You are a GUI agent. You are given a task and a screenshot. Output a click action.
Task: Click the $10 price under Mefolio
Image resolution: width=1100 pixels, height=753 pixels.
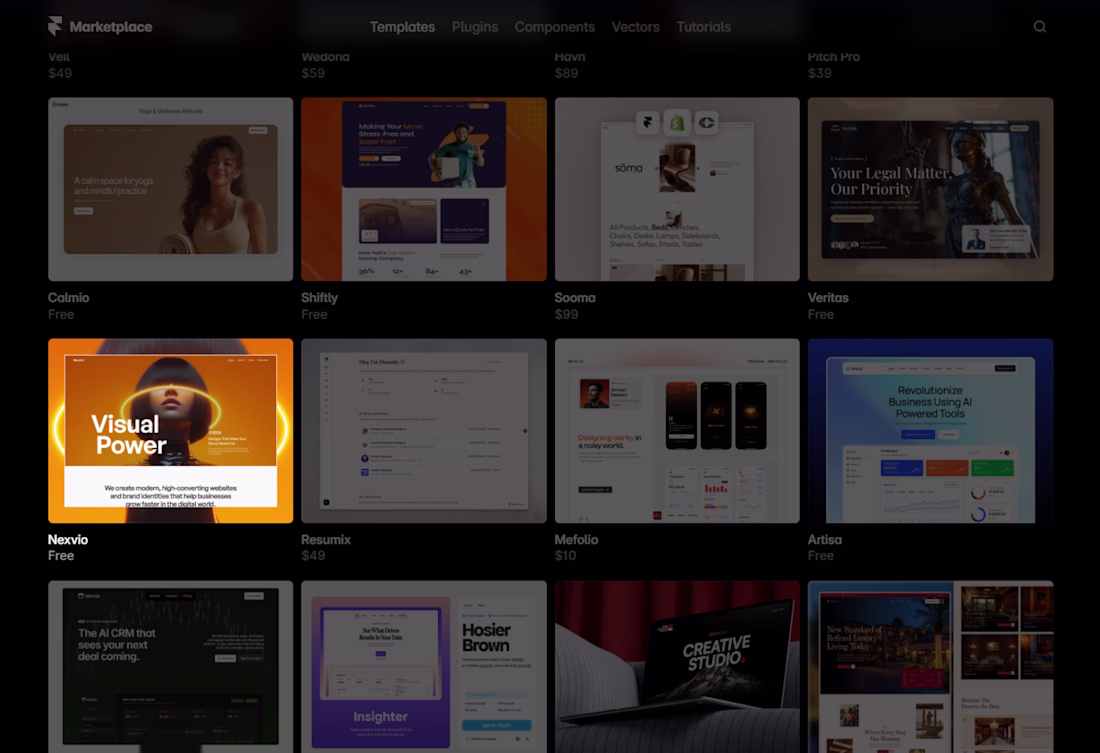565,556
